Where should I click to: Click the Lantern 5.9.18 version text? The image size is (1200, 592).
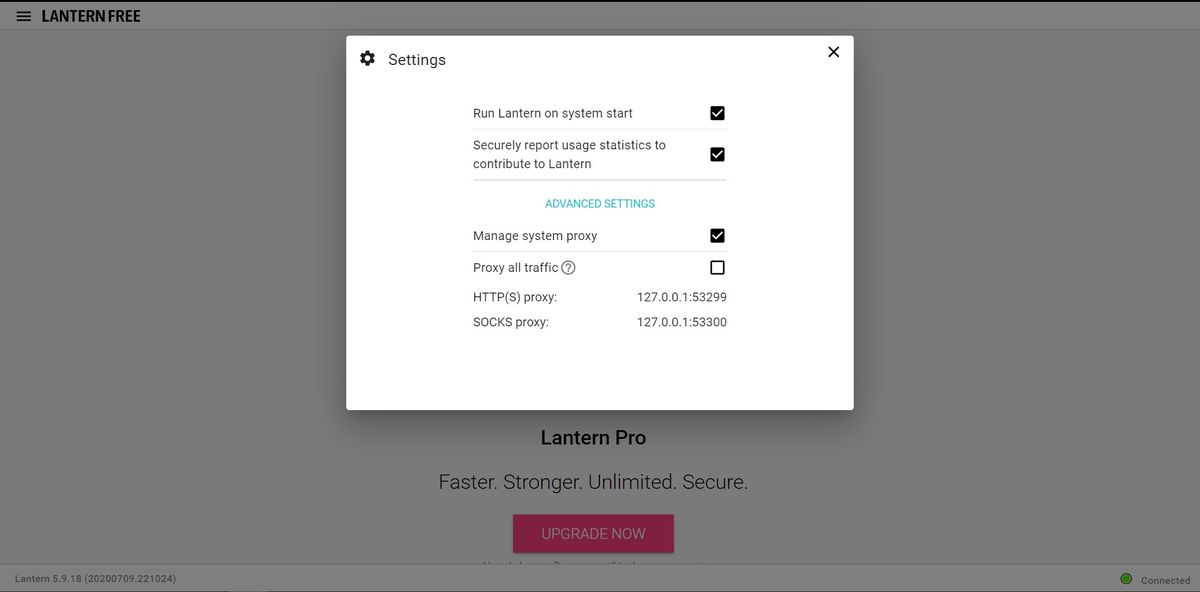coord(96,579)
